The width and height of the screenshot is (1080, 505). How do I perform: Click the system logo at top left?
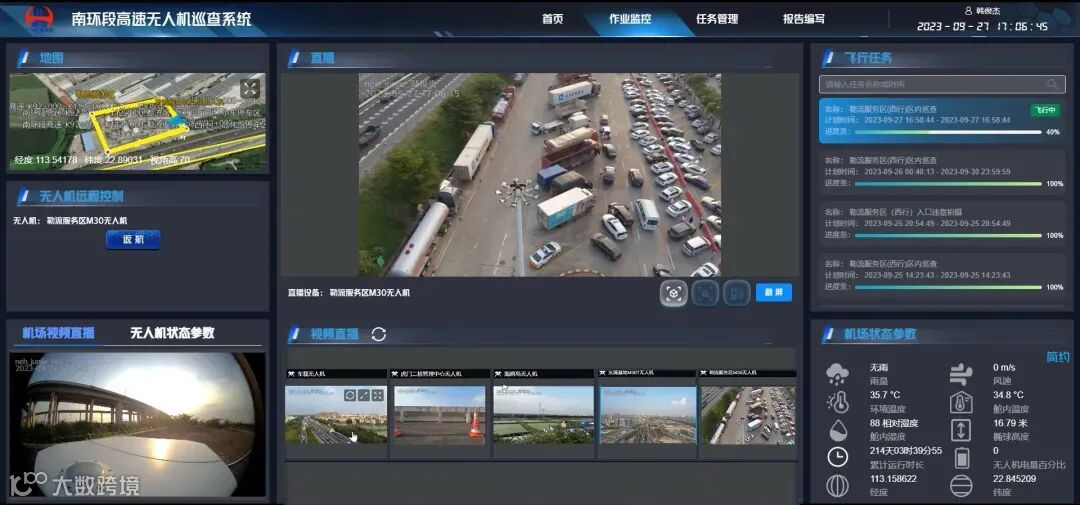pos(39,19)
